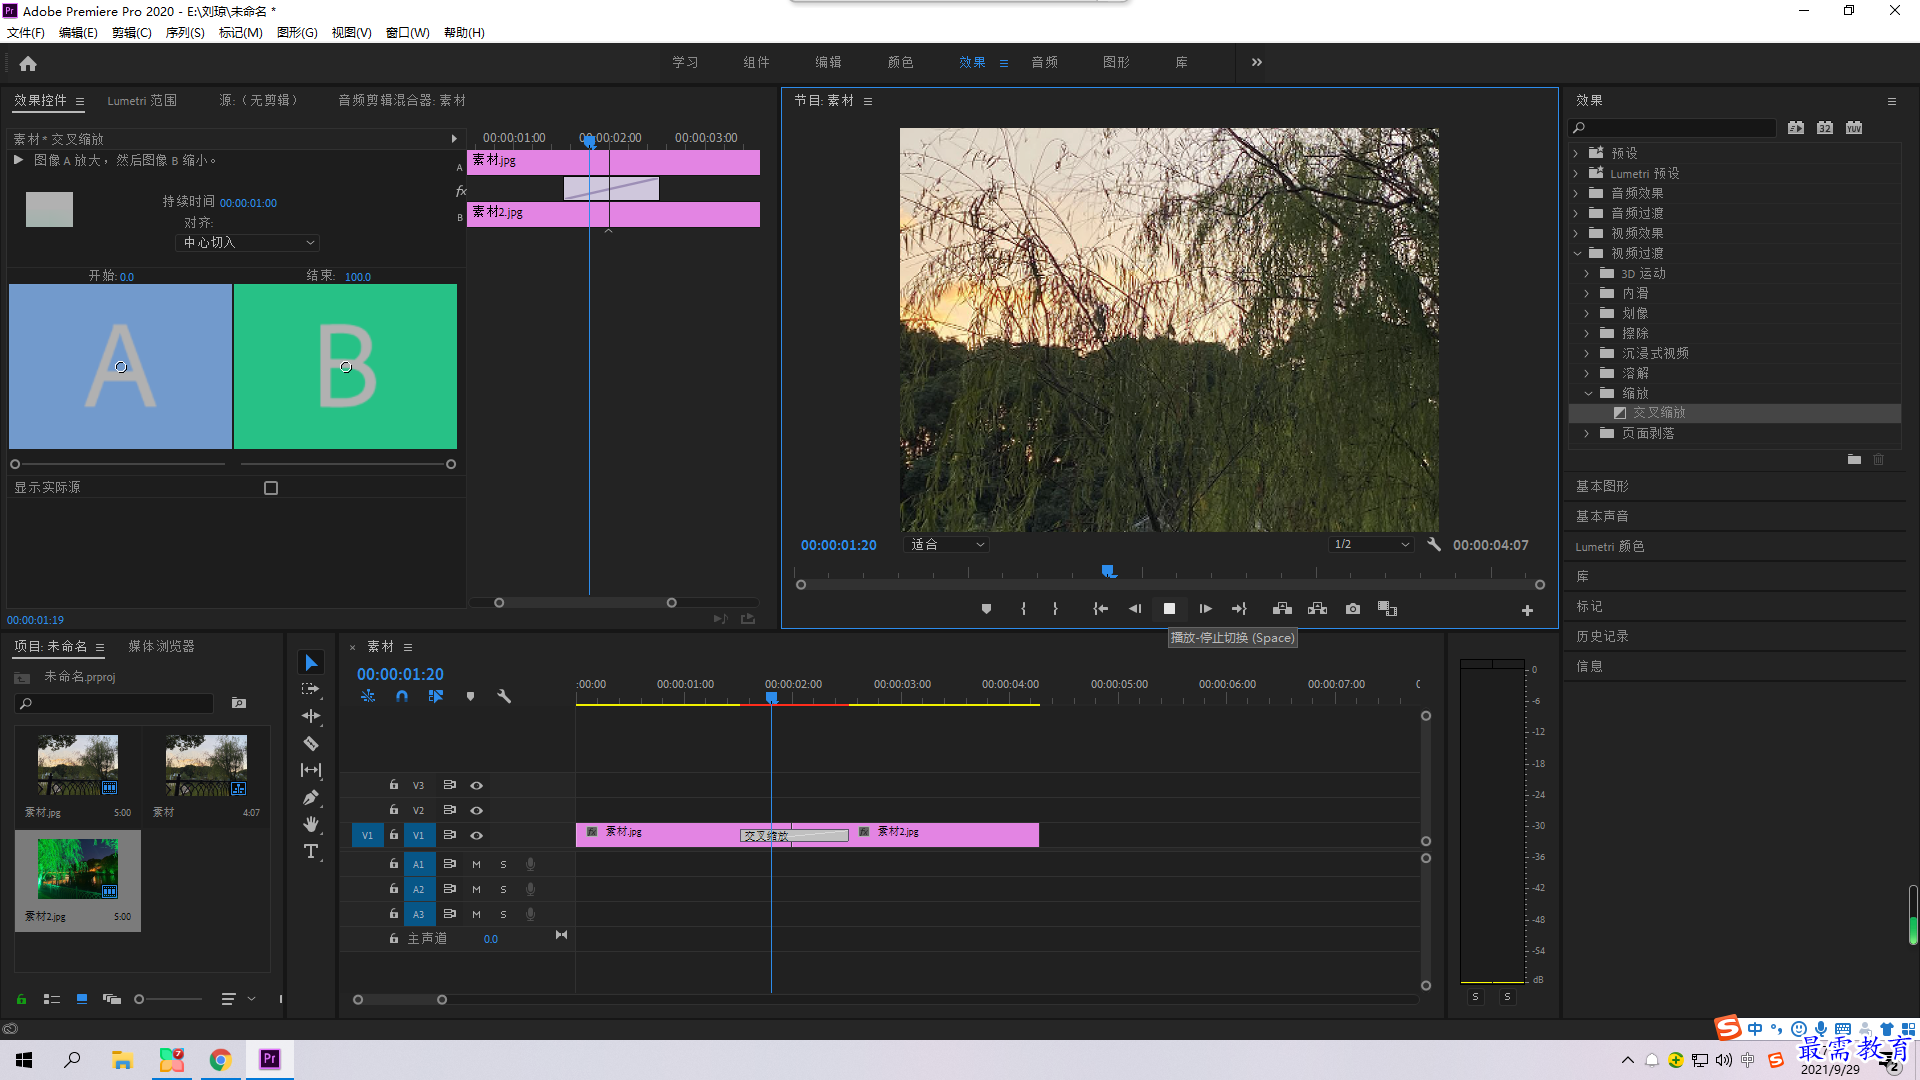Expand the 3D Motion folder

coord(1587,274)
